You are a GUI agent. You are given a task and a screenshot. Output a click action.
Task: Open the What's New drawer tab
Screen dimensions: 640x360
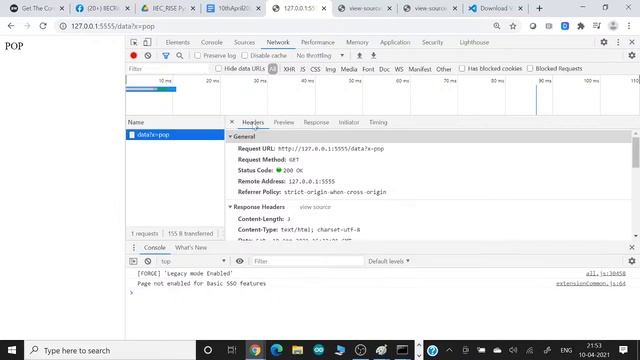(191, 248)
